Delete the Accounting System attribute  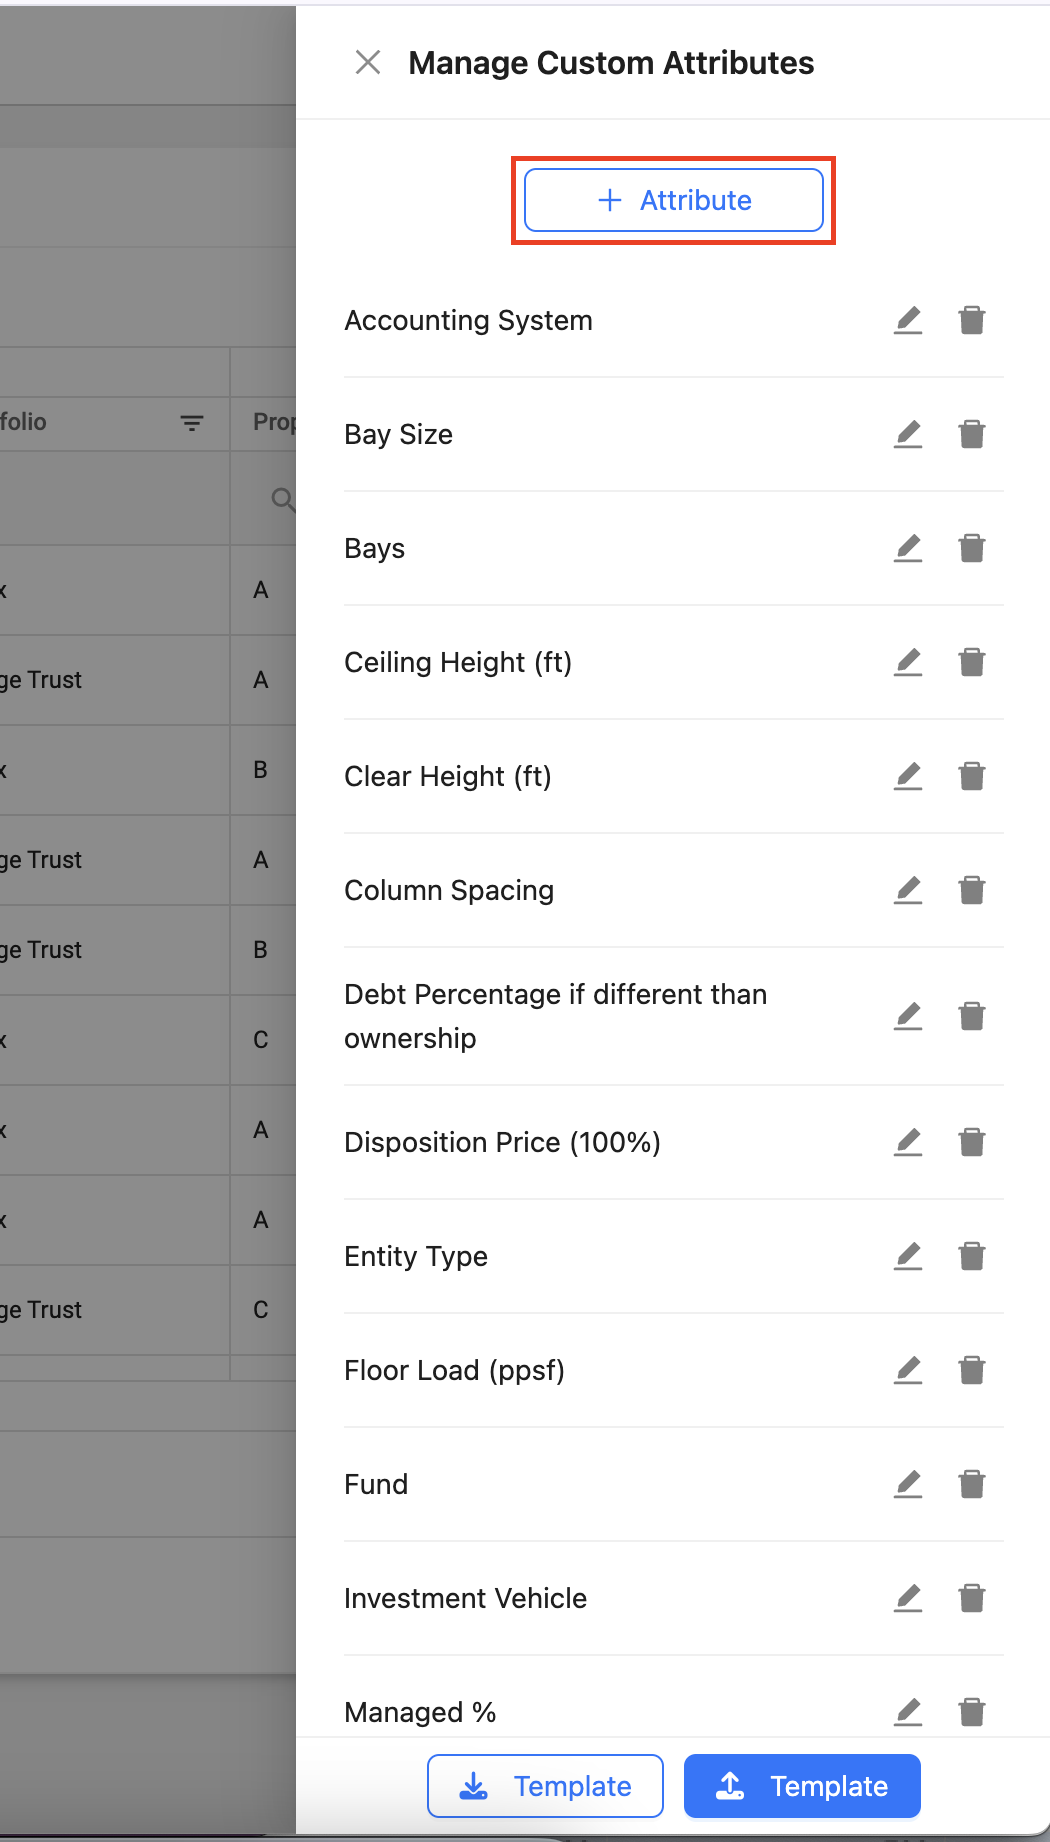click(x=972, y=320)
